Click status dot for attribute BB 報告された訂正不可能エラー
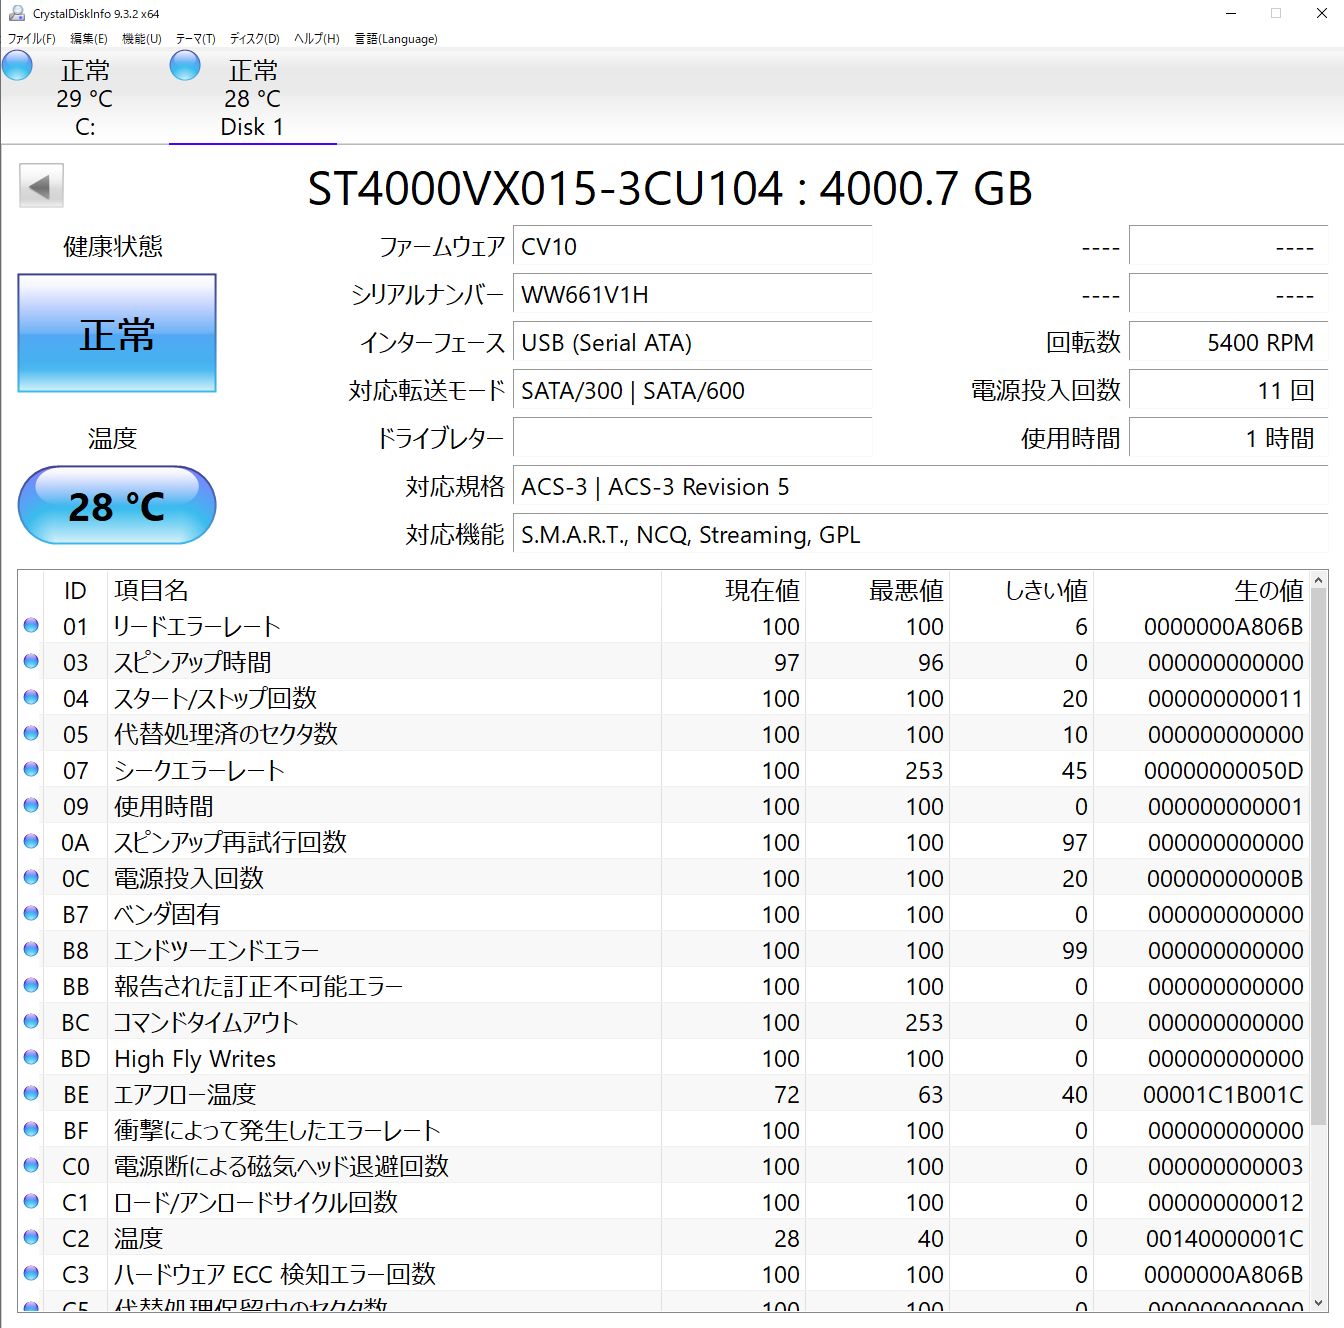The image size is (1344, 1328). 31,985
